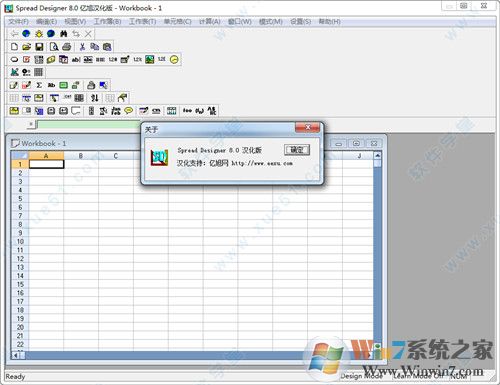Click the red pencil icon
The height and width of the screenshot is (385, 500).
[26, 85]
